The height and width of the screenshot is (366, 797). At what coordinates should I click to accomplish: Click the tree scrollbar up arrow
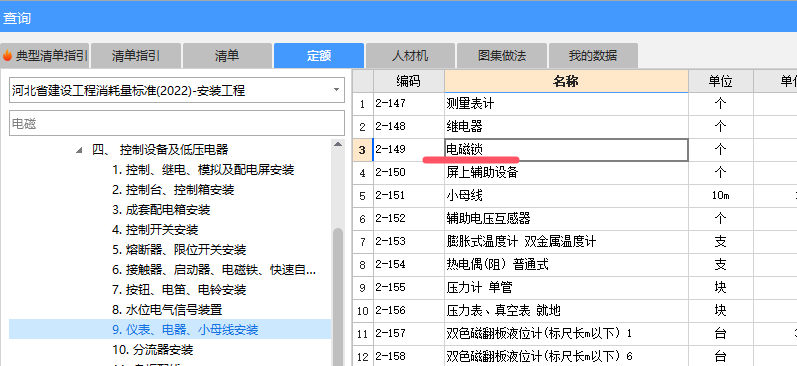pos(338,144)
